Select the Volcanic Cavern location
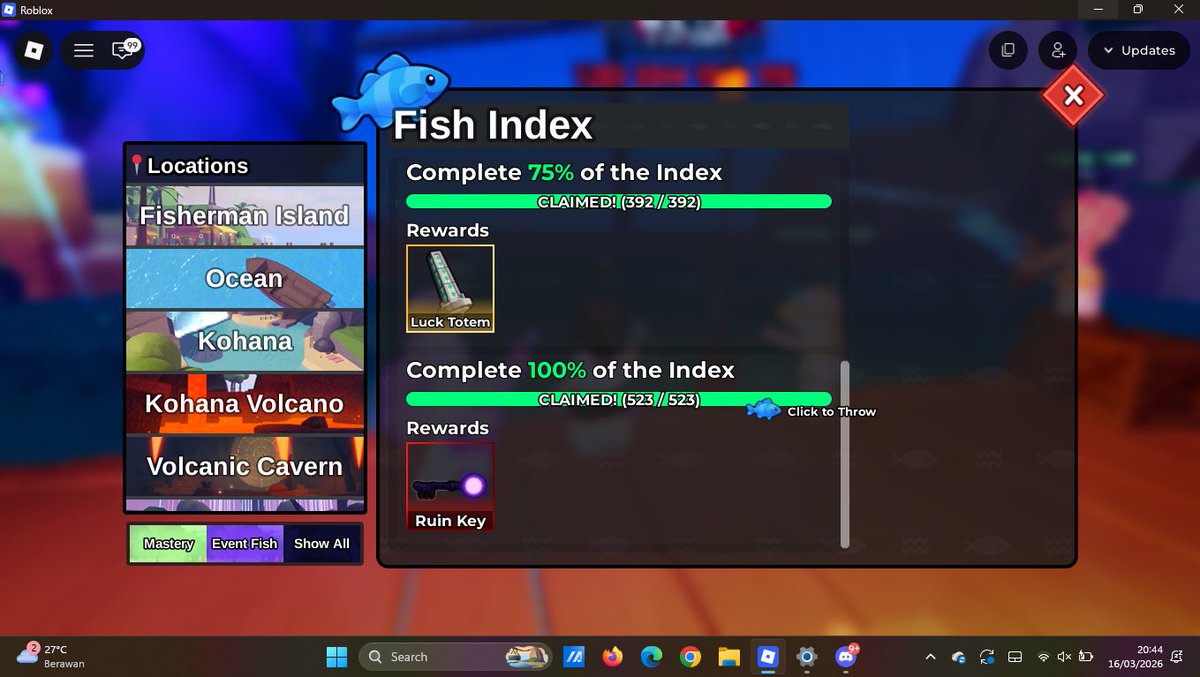This screenshot has width=1200, height=677. 245,466
